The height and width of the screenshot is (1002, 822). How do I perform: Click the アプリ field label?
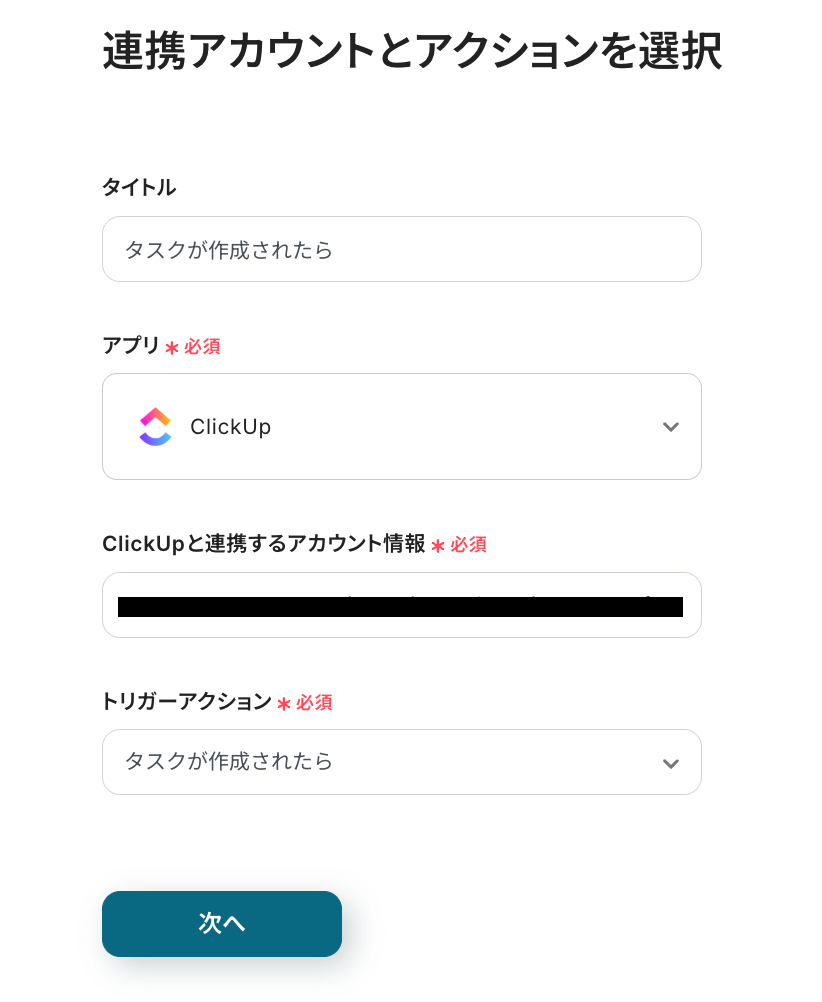tap(130, 346)
